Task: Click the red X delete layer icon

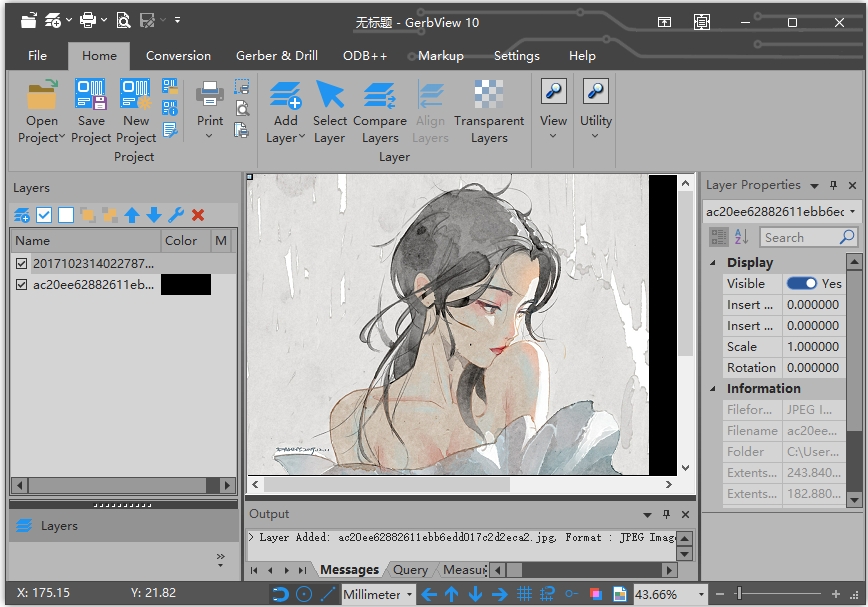Action: [x=198, y=215]
